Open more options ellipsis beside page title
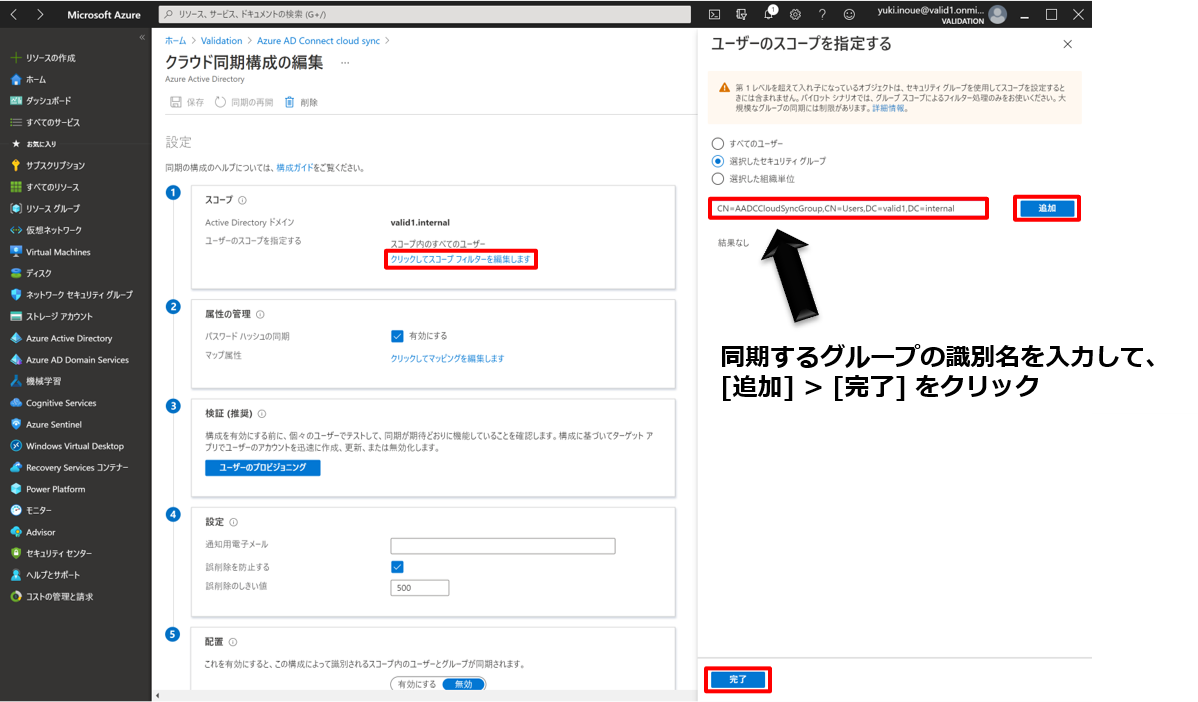The image size is (1198, 702). (345, 63)
